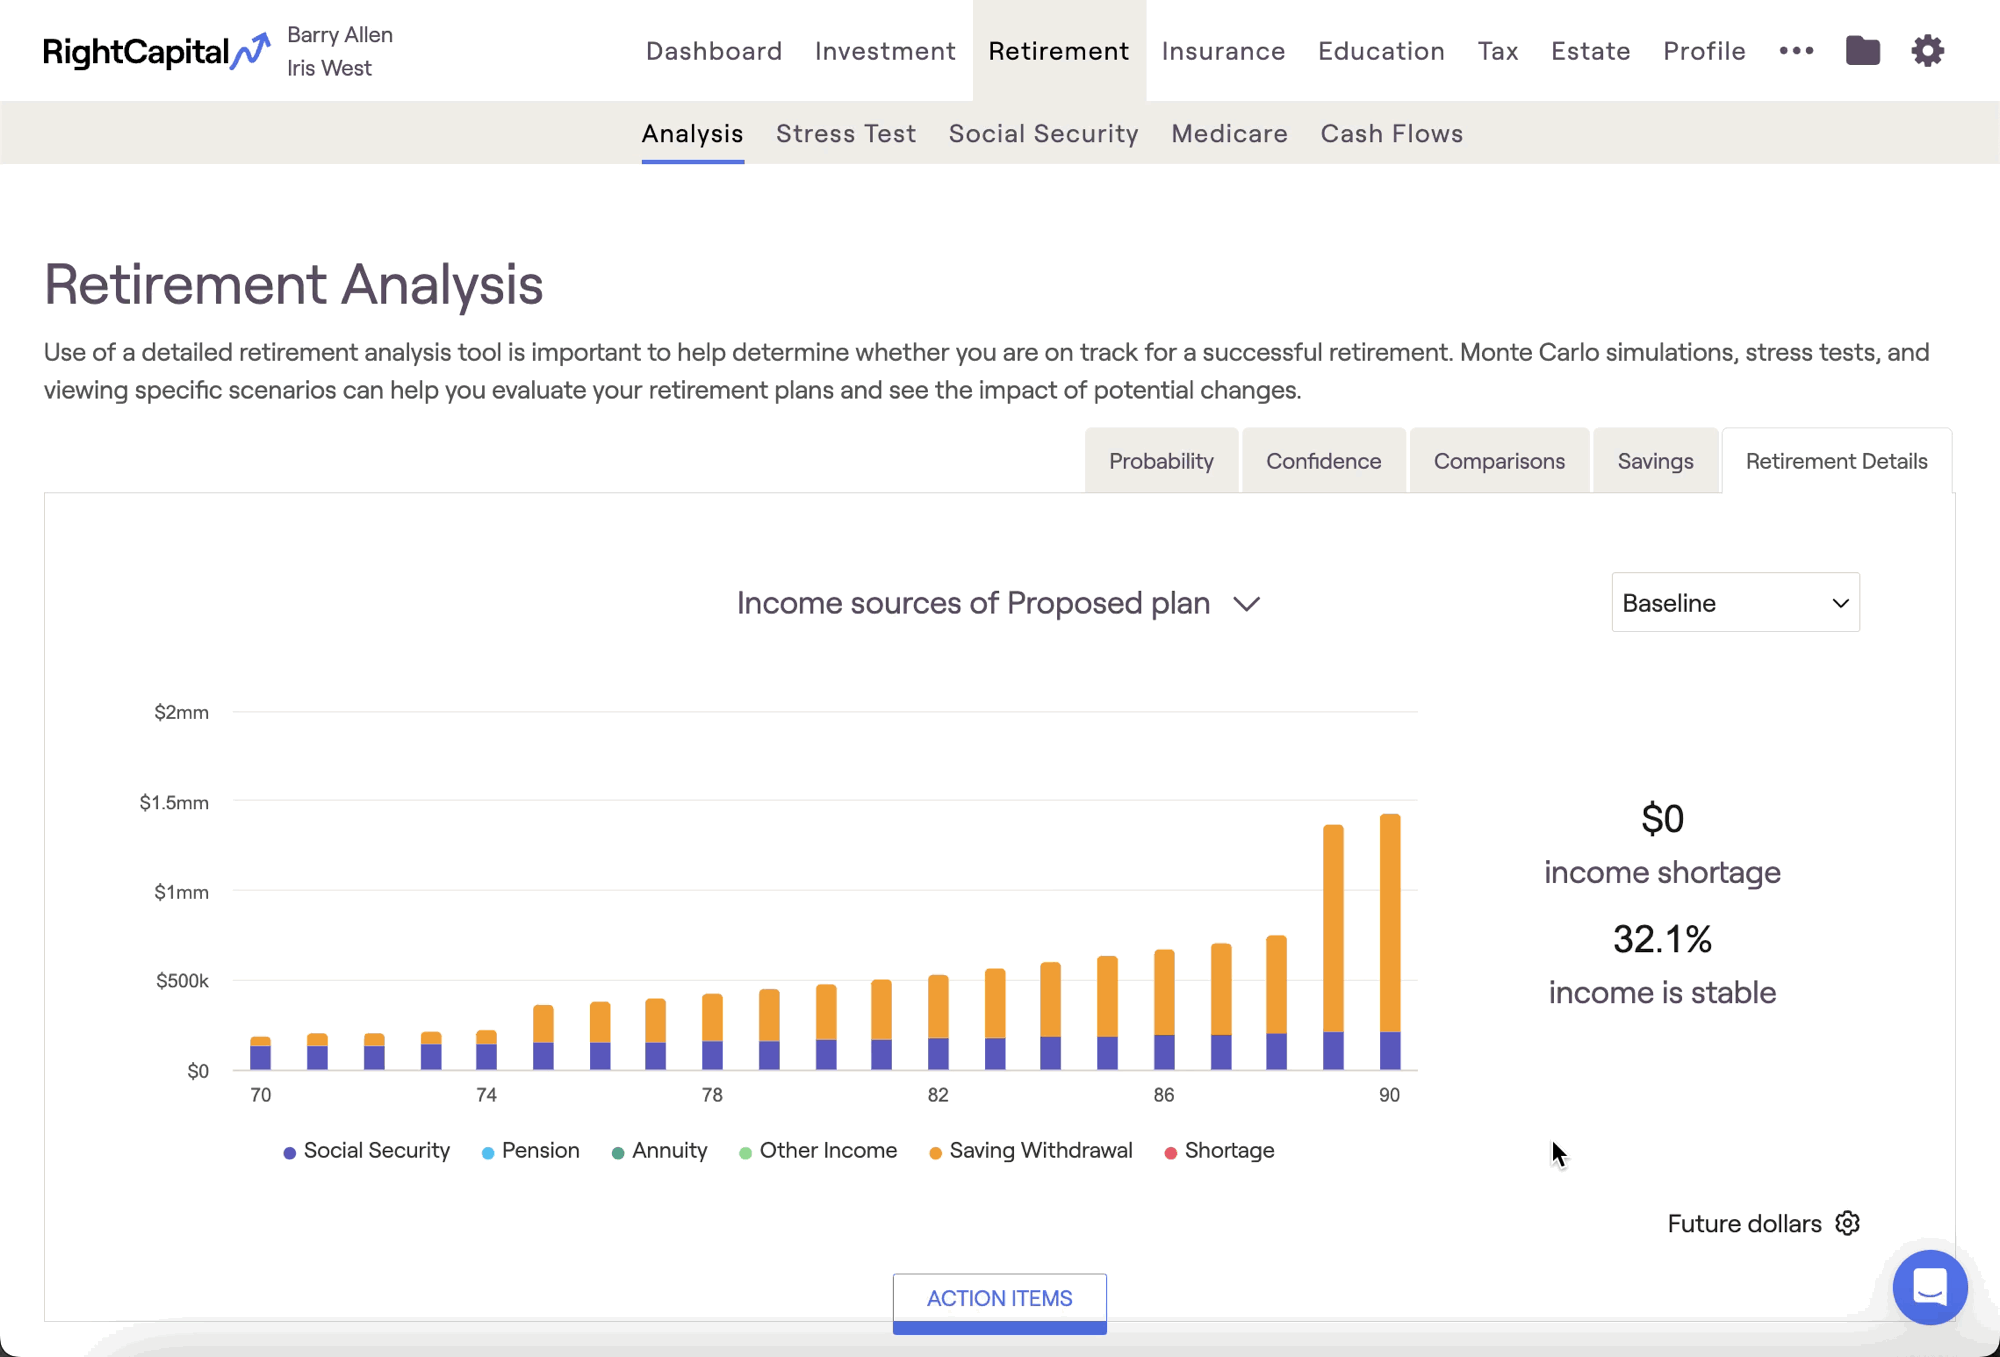
Task: Click the age 90 bar in chart
Action: pyautogui.click(x=1390, y=941)
